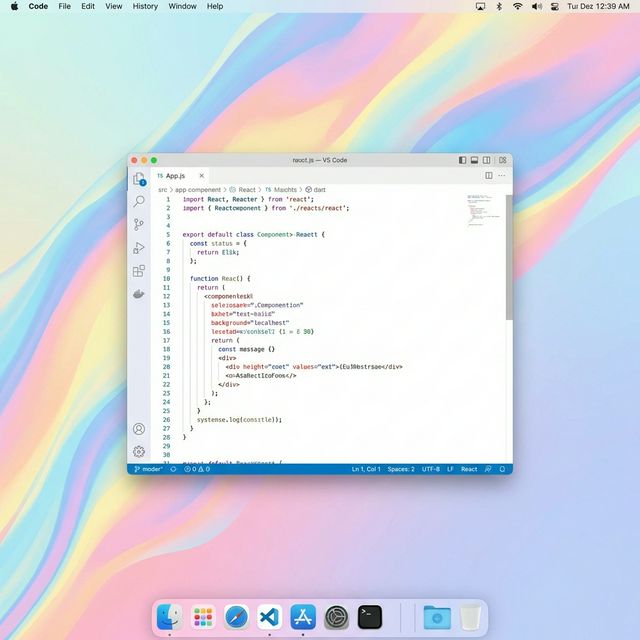Open Control Center from the menu bar

(x=555, y=6)
